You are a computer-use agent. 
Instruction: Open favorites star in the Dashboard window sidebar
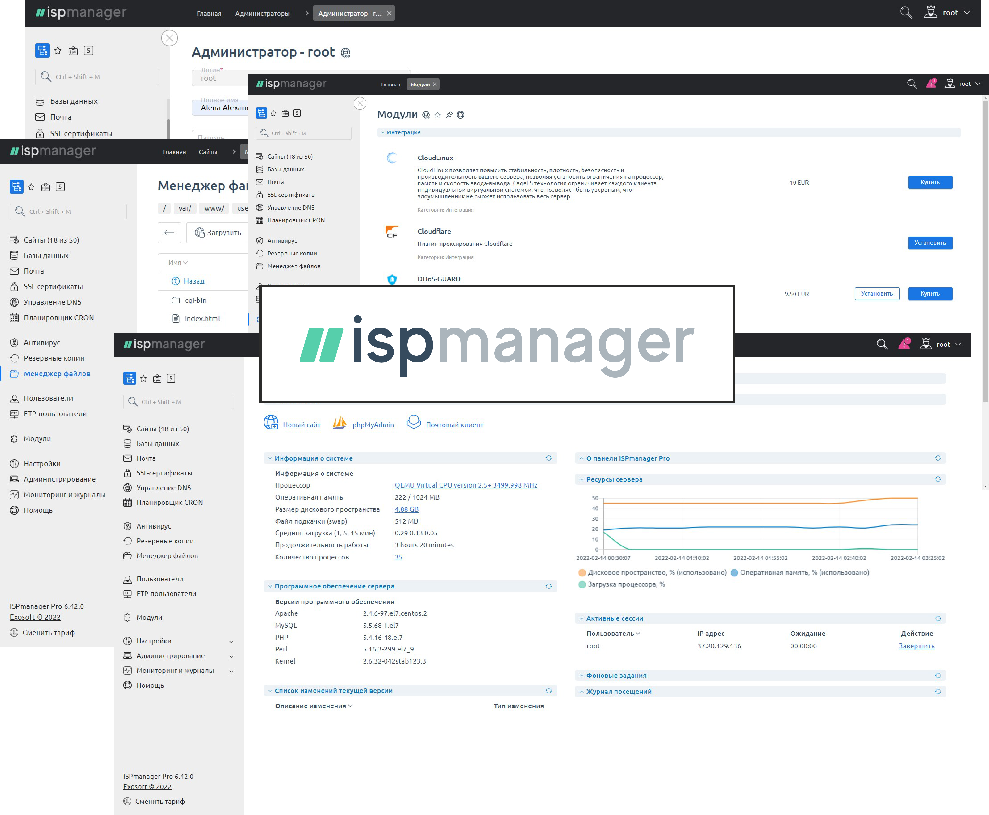click(144, 378)
